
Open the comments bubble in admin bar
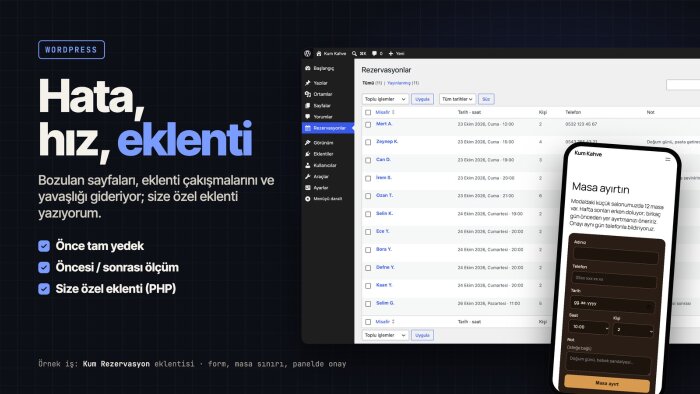click(374, 54)
